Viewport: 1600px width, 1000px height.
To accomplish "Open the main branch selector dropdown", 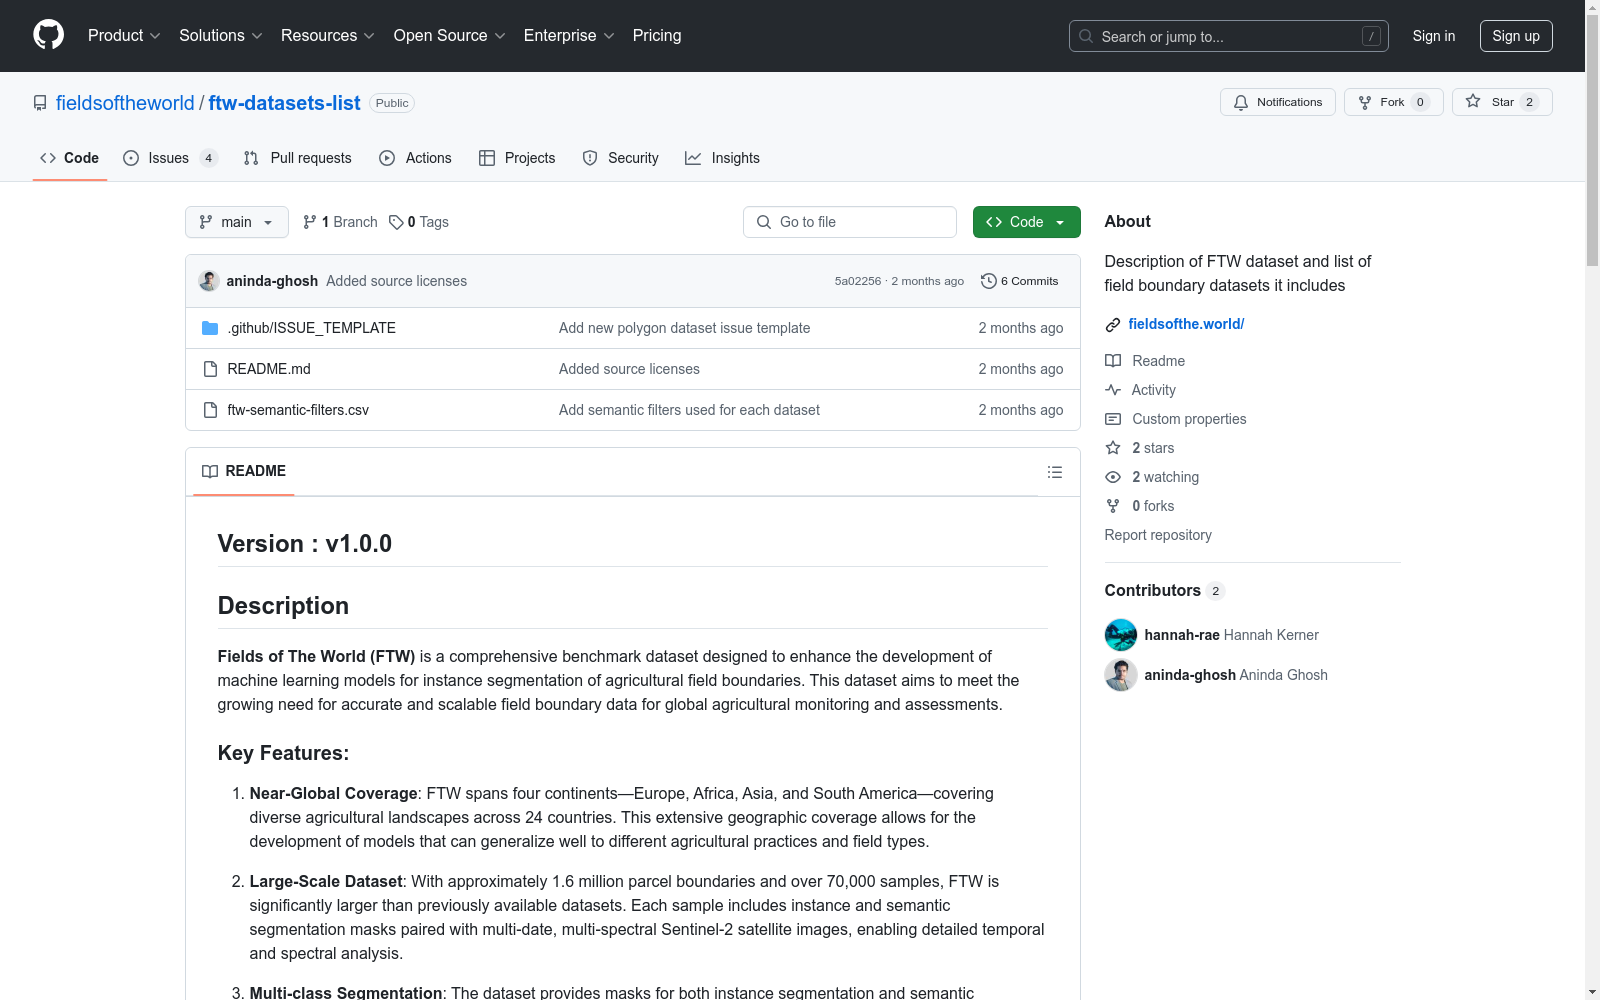I will point(237,222).
